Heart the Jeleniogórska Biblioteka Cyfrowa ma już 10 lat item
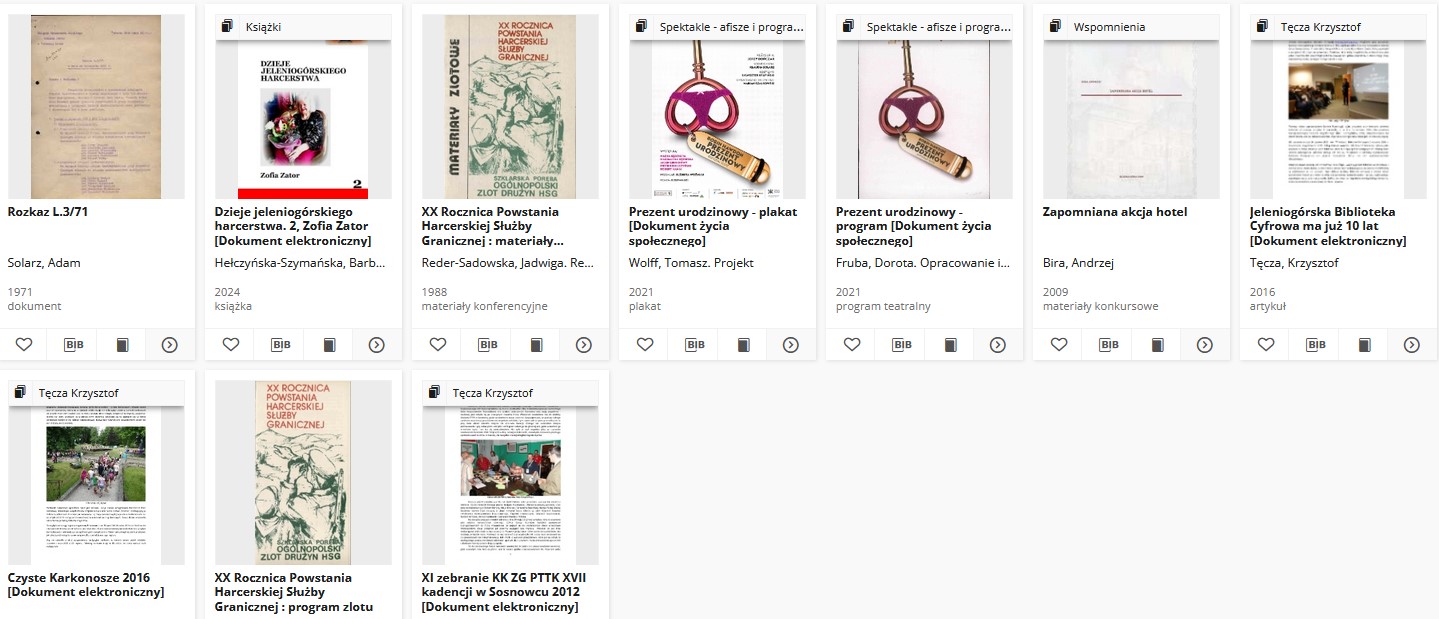The image size is (1439, 619). point(1266,344)
